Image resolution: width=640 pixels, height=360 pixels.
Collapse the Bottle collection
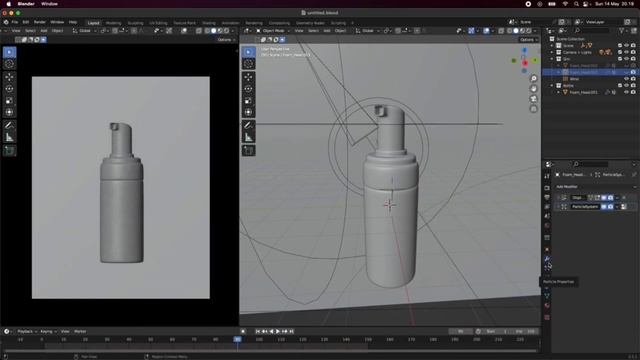pos(552,85)
